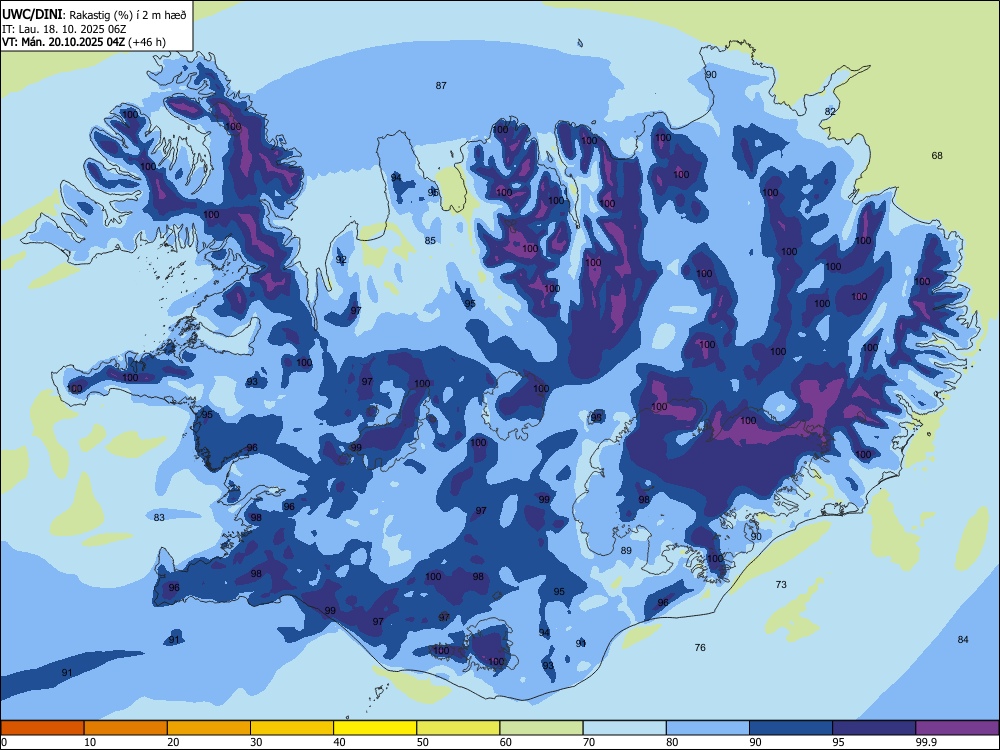
Task: Click the humidity value 87 over northern sea
Action: pyautogui.click(x=441, y=85)
